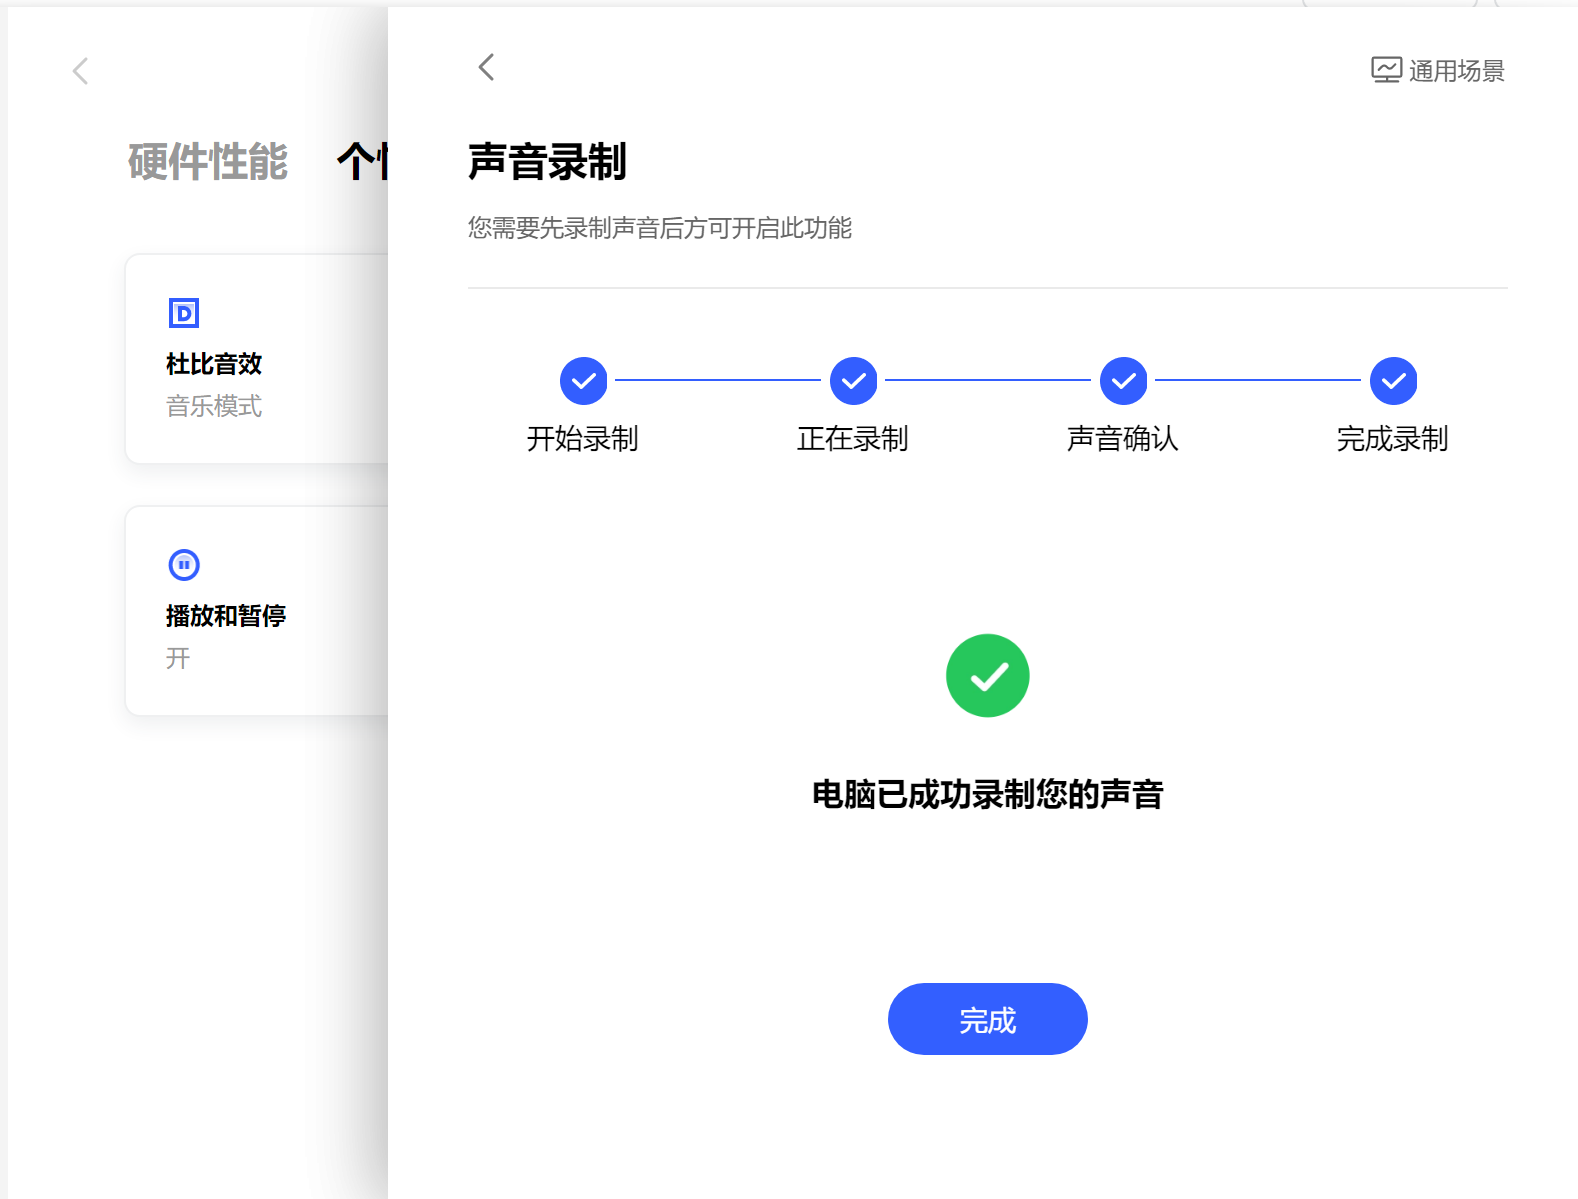Image resolution: width=1578 pixels, height=1199 pixels.
Task: Click the 声音确认 step checkmark
Action: [1124, 381]
